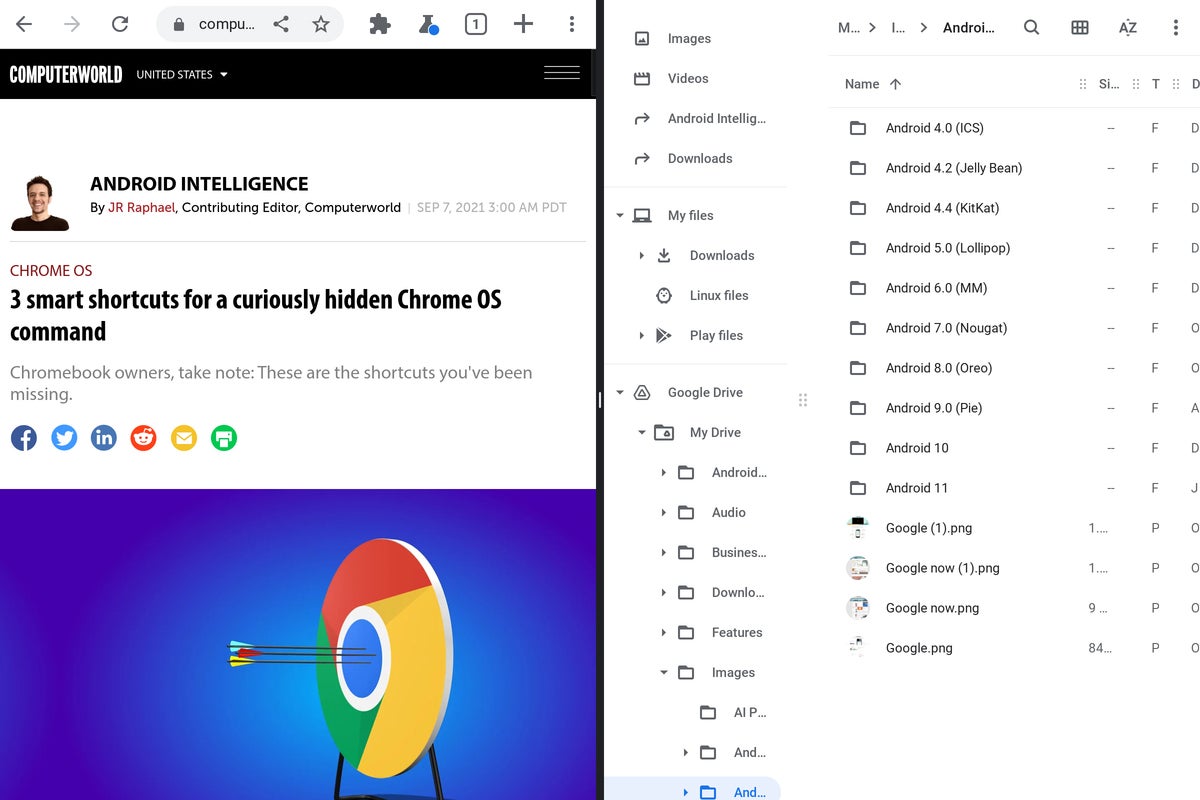
Task: Open the tab switcher showing 1 tab
Action: coord(476,24)
